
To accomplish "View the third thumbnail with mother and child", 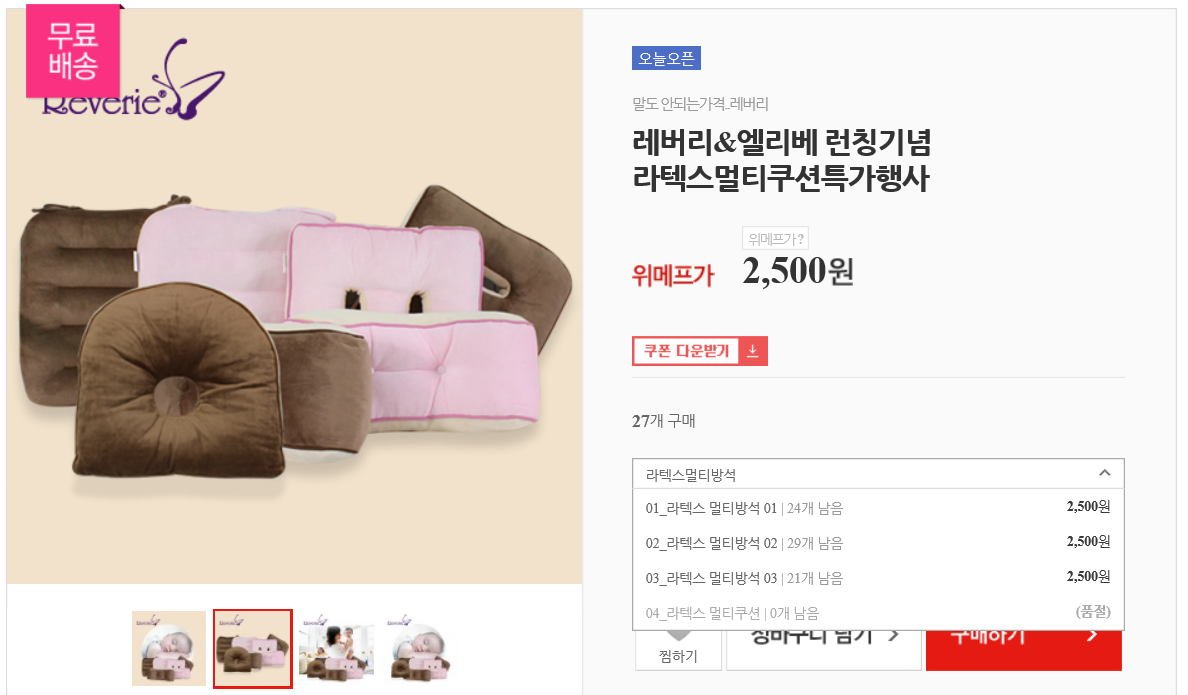I will coord(337,648).
